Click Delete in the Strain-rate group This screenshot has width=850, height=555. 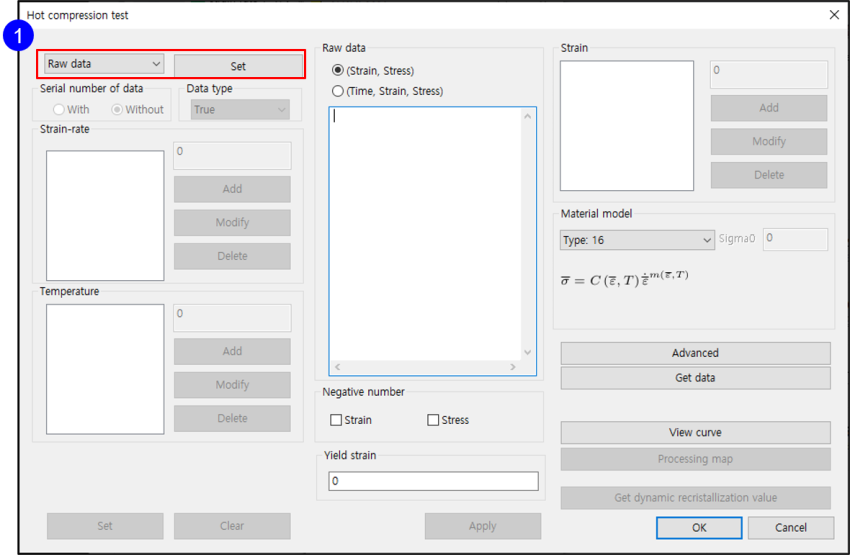click(x=232, y=256)
